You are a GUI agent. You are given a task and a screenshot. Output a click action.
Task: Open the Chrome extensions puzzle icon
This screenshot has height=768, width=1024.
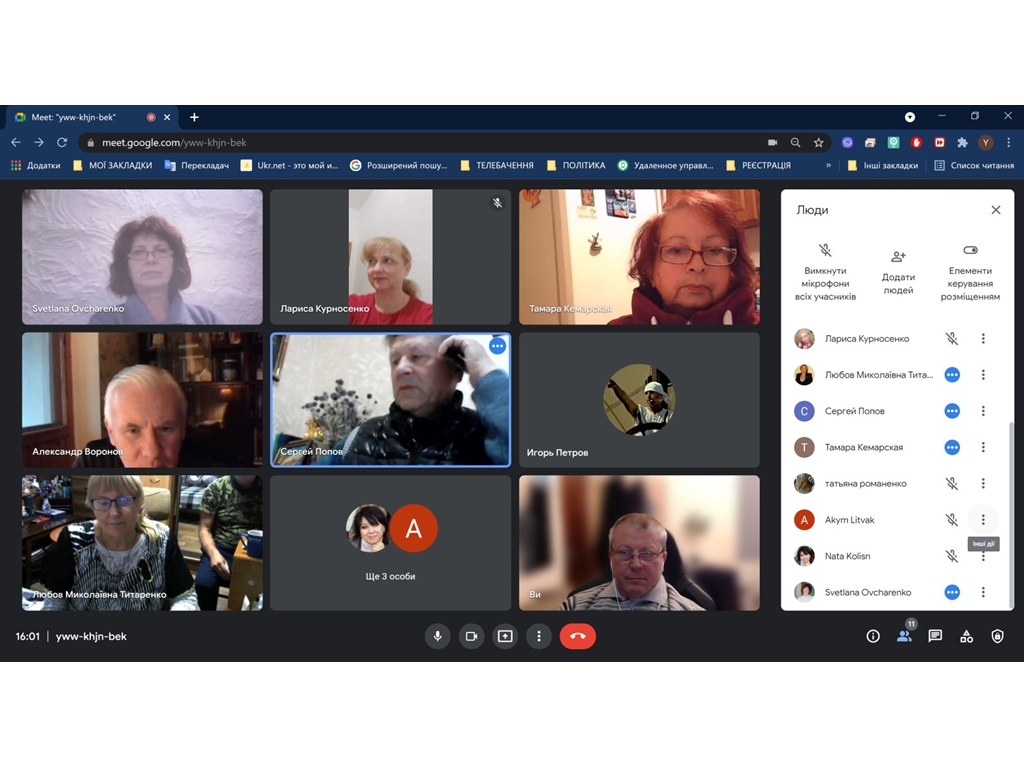pyautogui.click(x=962, y=142)
